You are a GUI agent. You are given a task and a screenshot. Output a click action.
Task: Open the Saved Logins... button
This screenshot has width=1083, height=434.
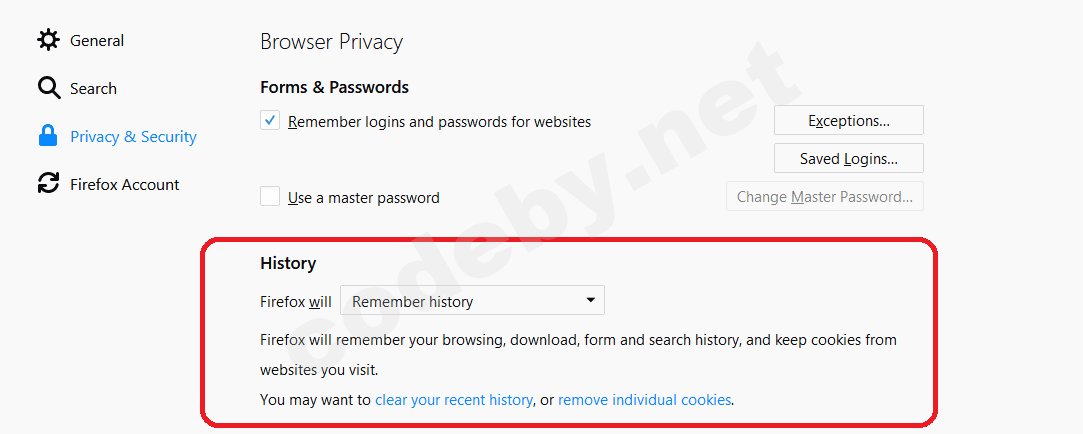pyautogui.click(x=848, y=159)
